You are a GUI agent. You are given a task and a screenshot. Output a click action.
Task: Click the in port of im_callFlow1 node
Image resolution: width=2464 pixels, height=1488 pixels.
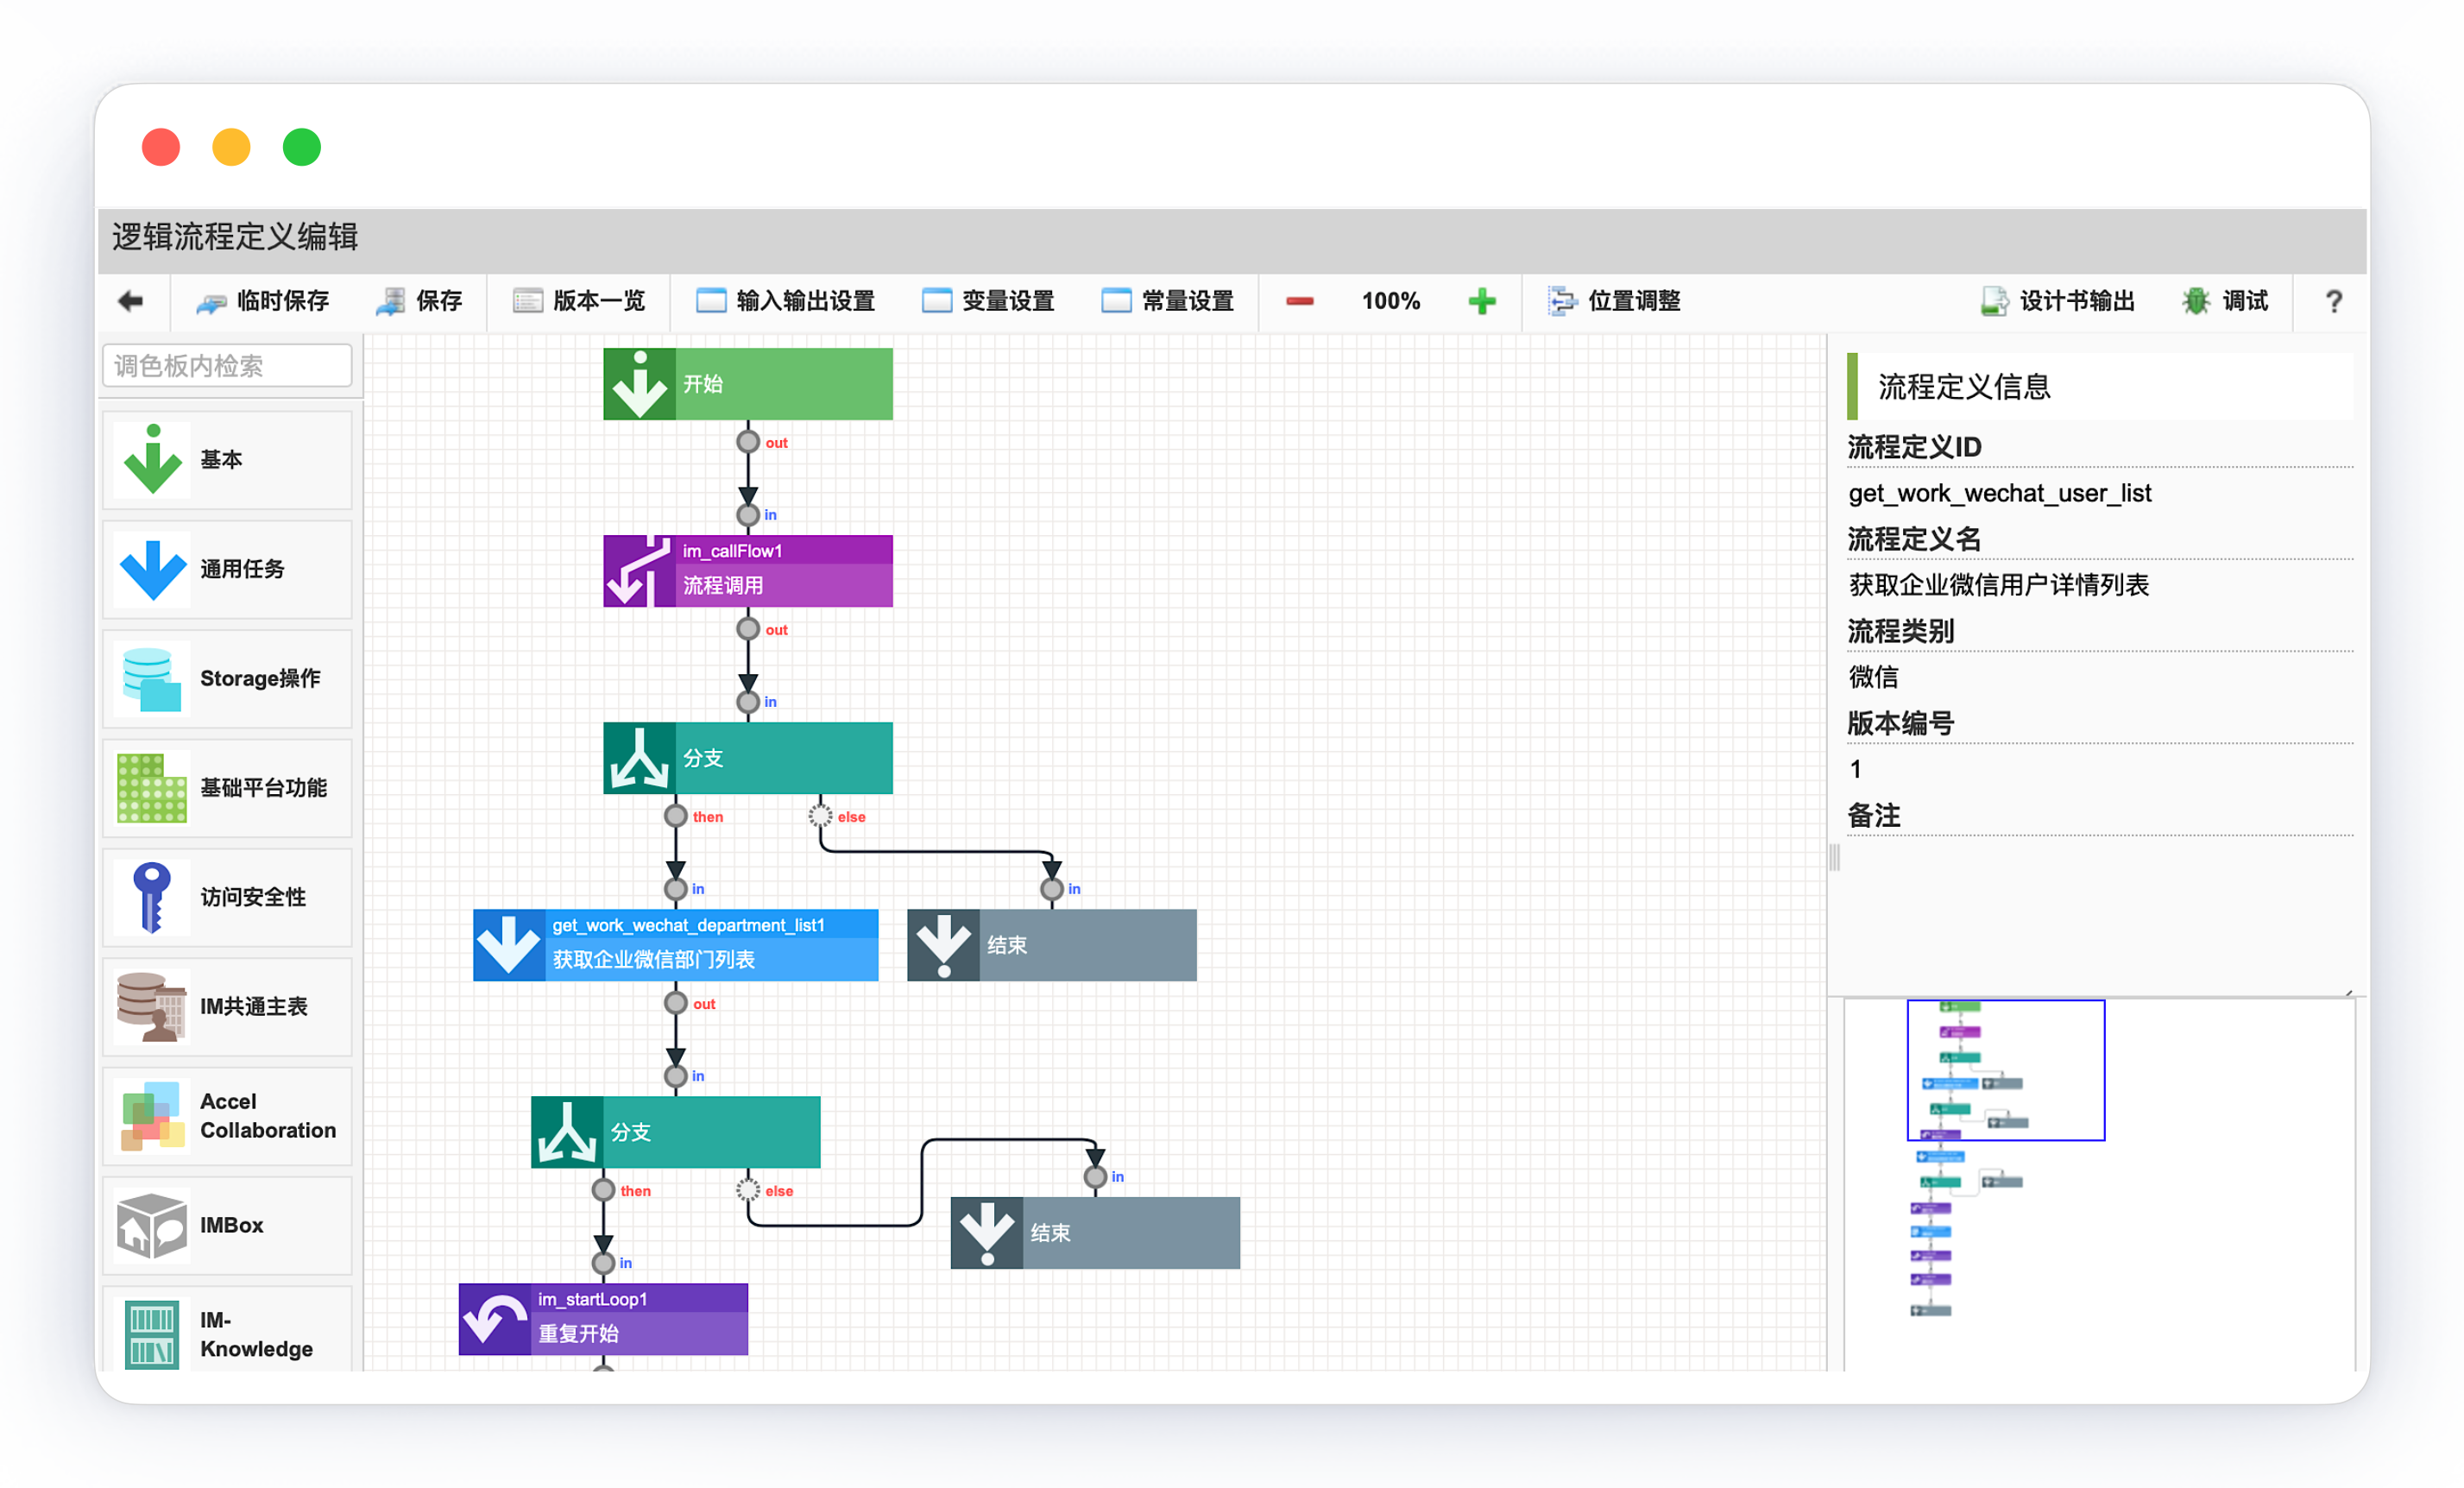click(x=748, y=515)
